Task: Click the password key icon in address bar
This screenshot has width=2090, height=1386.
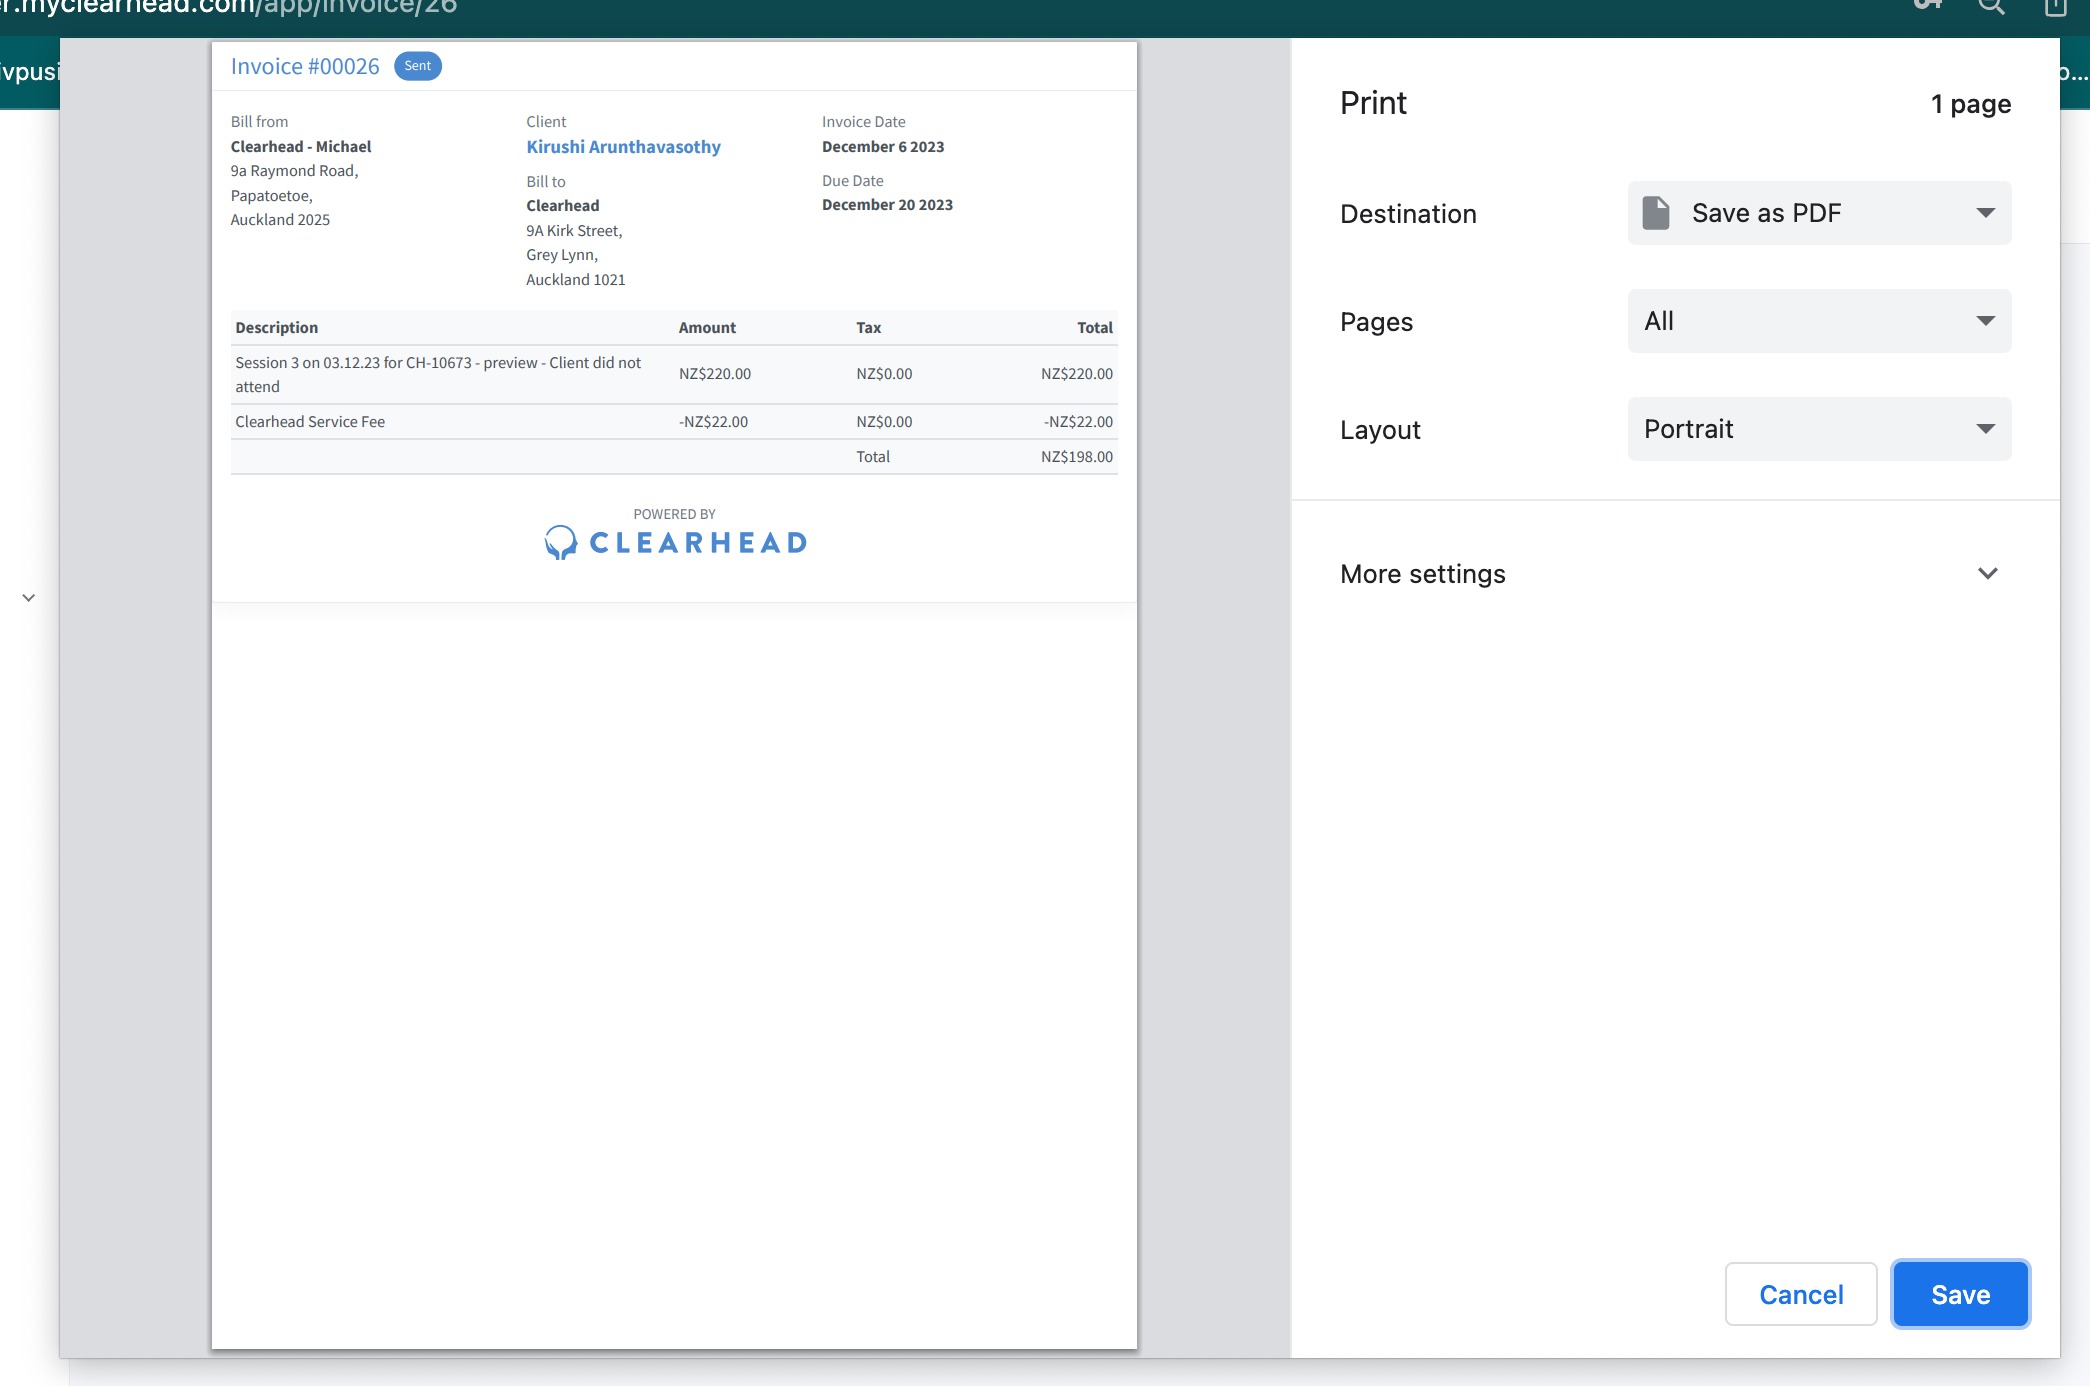Action: (x=1927, y=6)
